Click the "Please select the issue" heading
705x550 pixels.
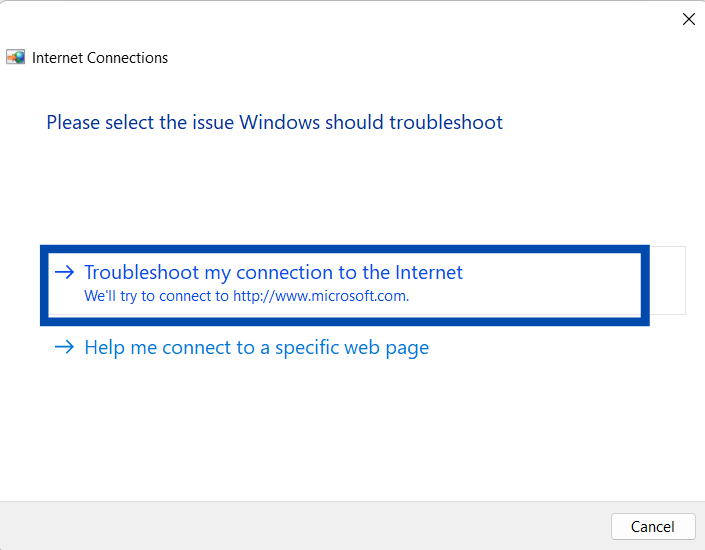click(274, 123)
